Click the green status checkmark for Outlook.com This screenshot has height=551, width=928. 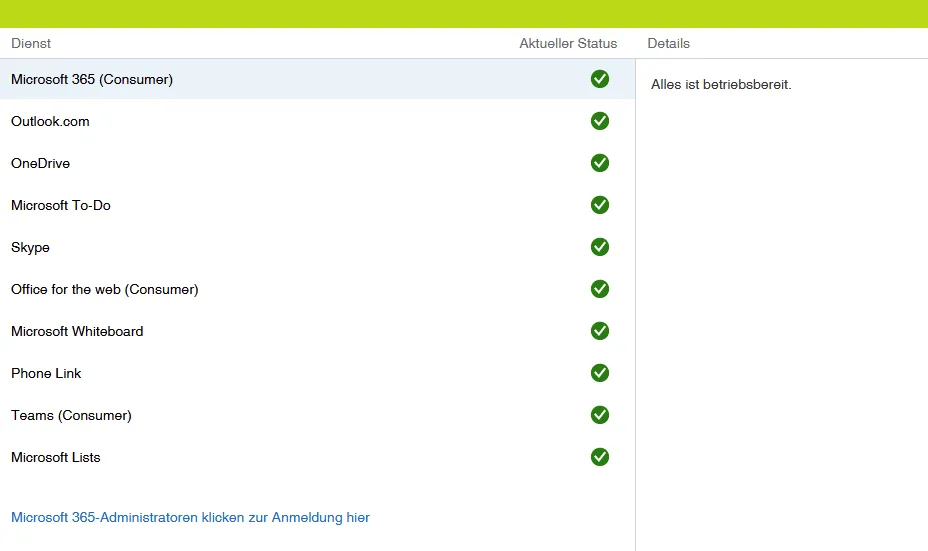(600, 121)
